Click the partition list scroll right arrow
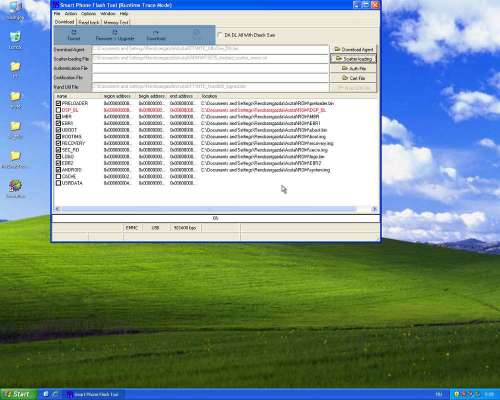The image size is (500, 400). [x=374, y=209]
